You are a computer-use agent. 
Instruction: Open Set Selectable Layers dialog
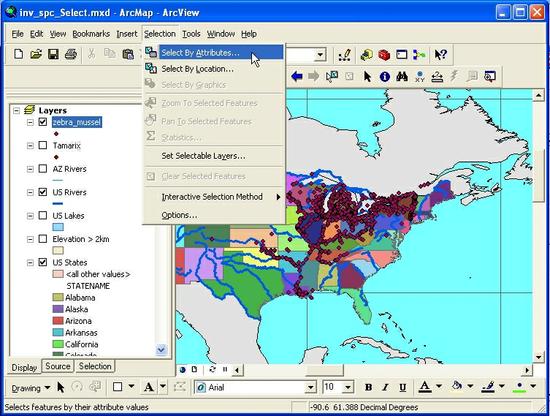pos(214,156)
